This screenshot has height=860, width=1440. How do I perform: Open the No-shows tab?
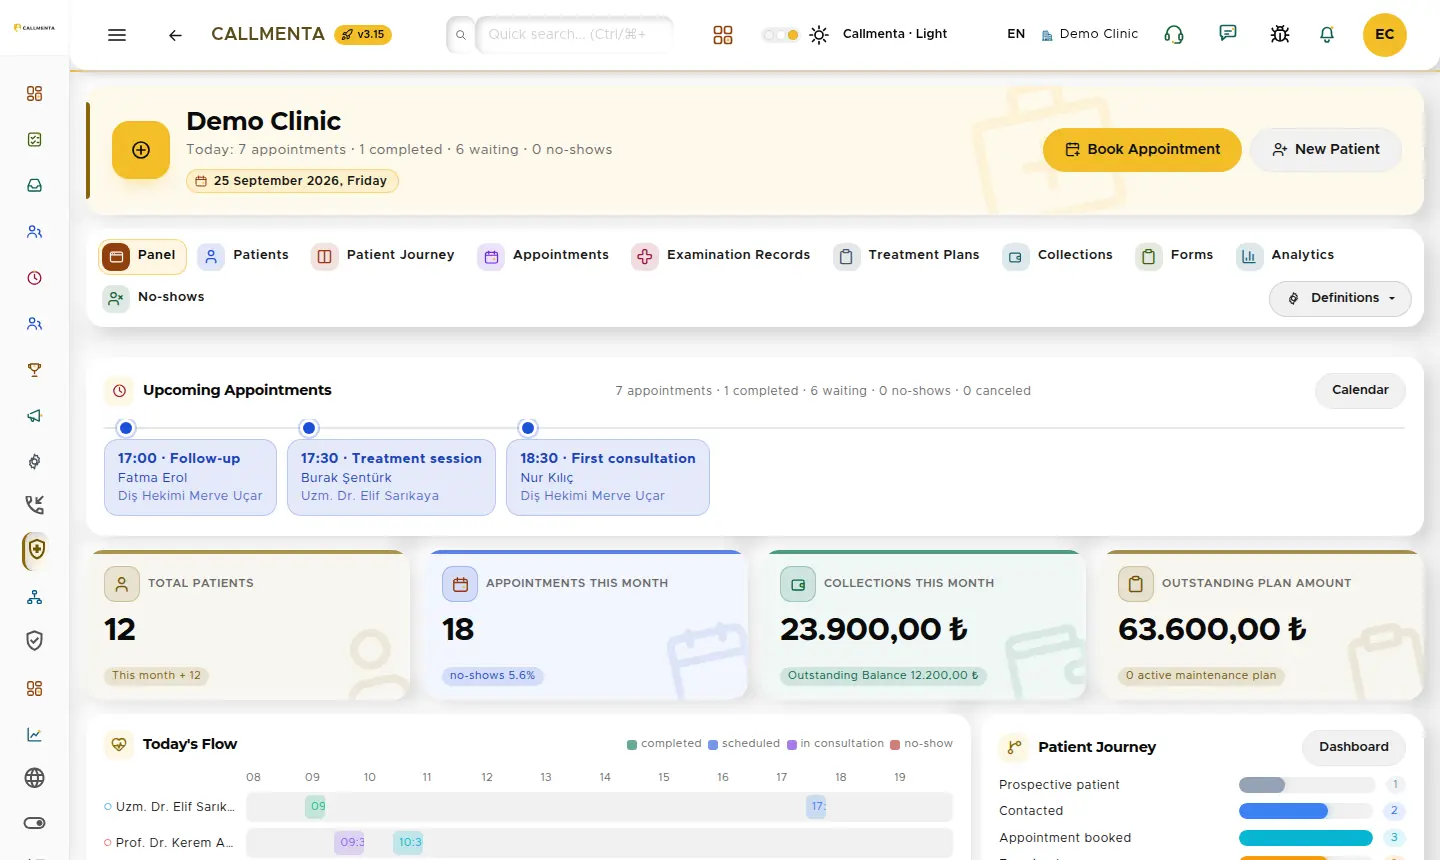tap(153, 298)
